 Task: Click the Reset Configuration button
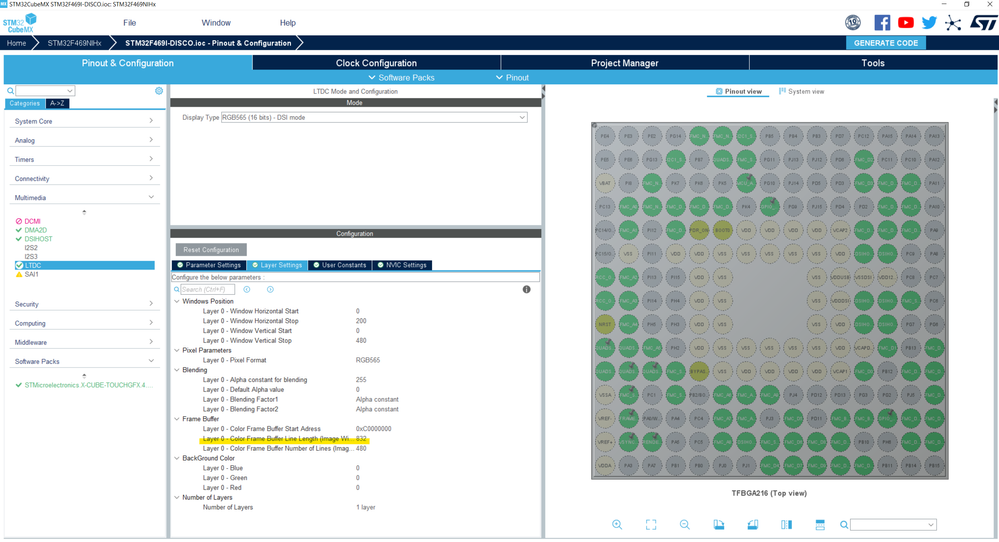click(x=211, y=250)
